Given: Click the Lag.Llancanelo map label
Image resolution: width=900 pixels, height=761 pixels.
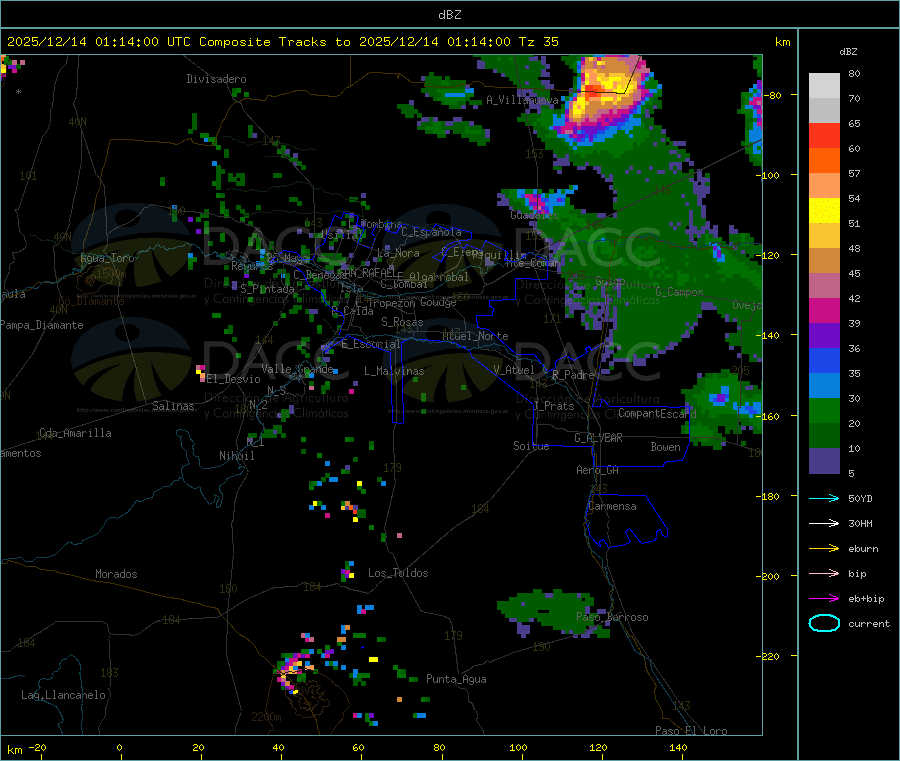Looking at the screenshot, I should [63, 695].
